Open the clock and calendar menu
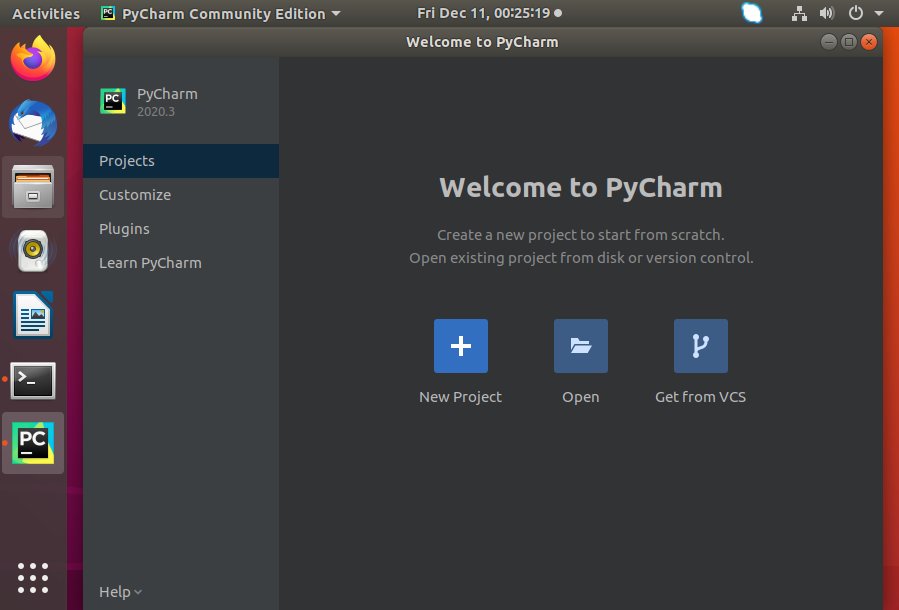Screen dimensions: 899x610 click(x=489, y=13)
